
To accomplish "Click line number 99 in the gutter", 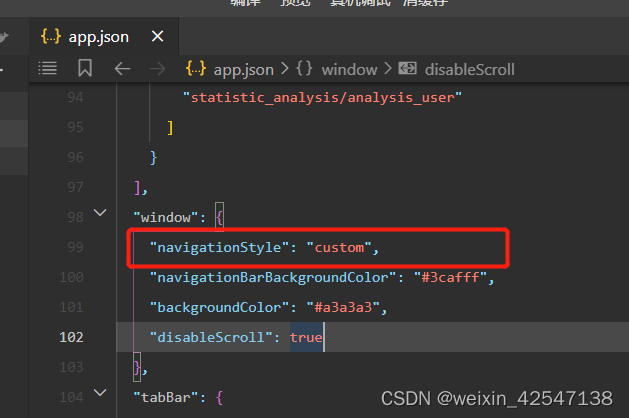I will [x=75, y=247].
